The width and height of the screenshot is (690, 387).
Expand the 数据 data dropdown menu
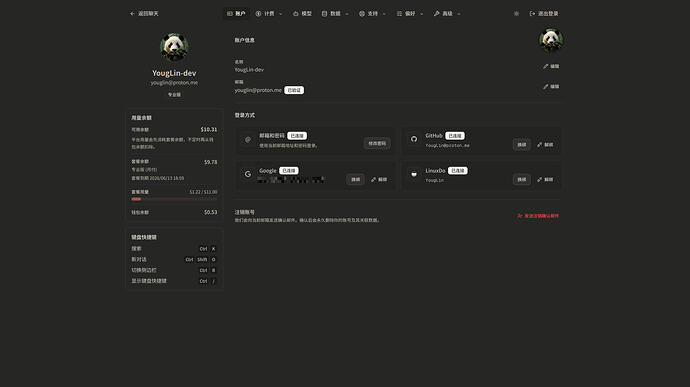pyautogui.click(x=335, y=14)
